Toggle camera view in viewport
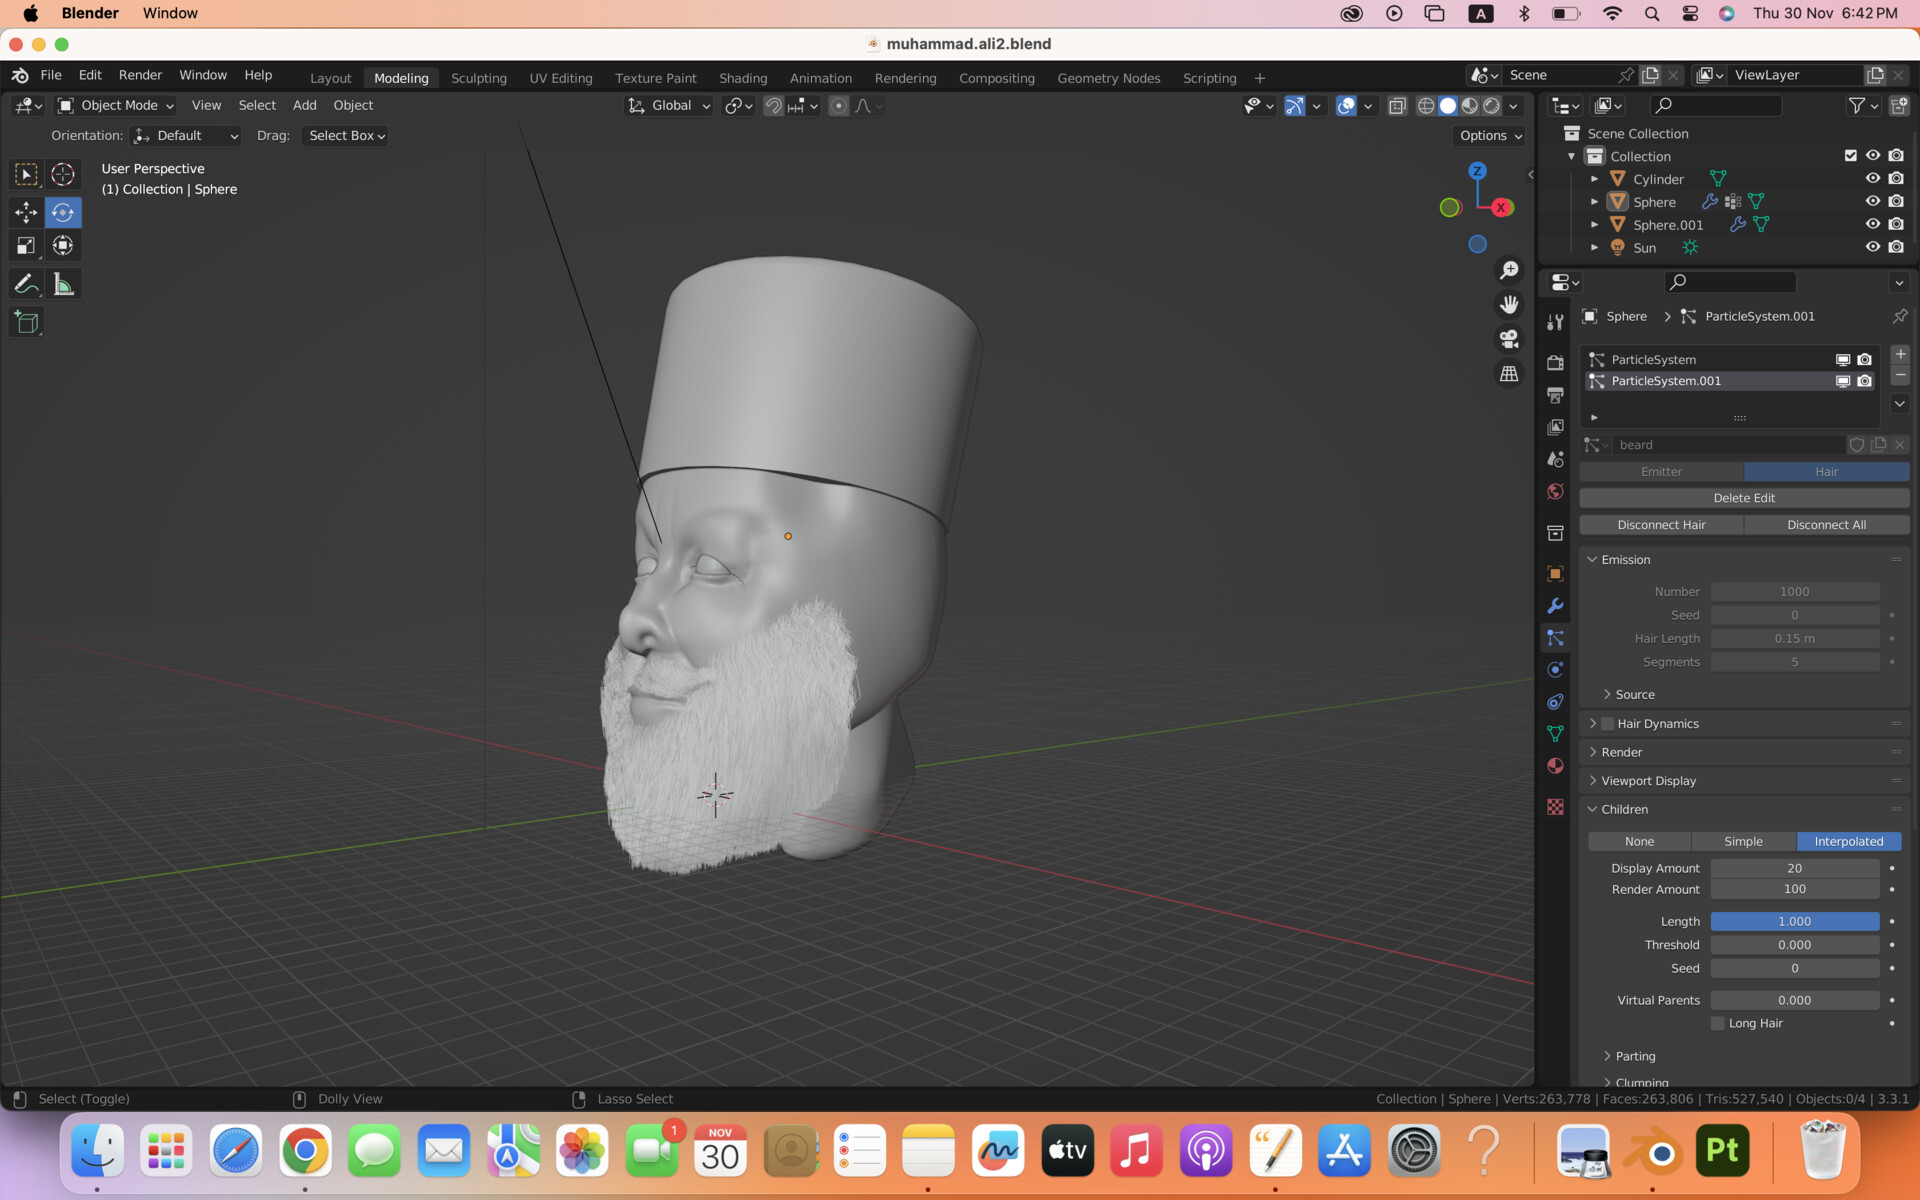 (x=1509, y=339)
